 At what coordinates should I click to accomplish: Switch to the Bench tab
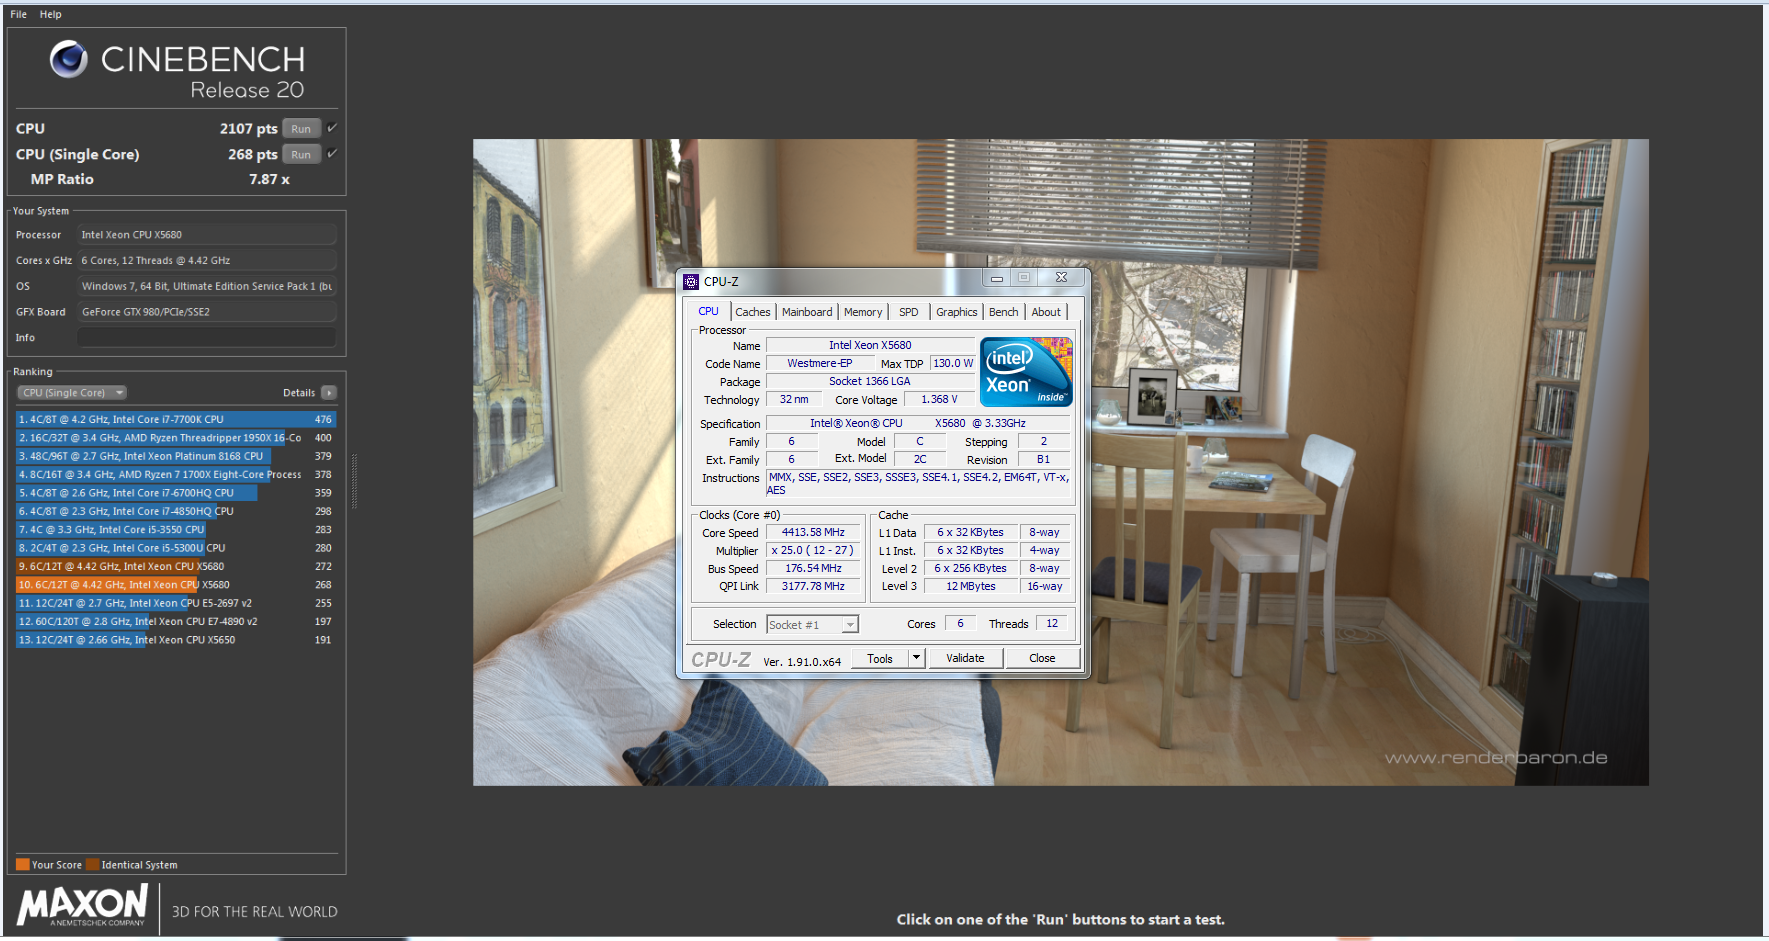click(1003, 312)
